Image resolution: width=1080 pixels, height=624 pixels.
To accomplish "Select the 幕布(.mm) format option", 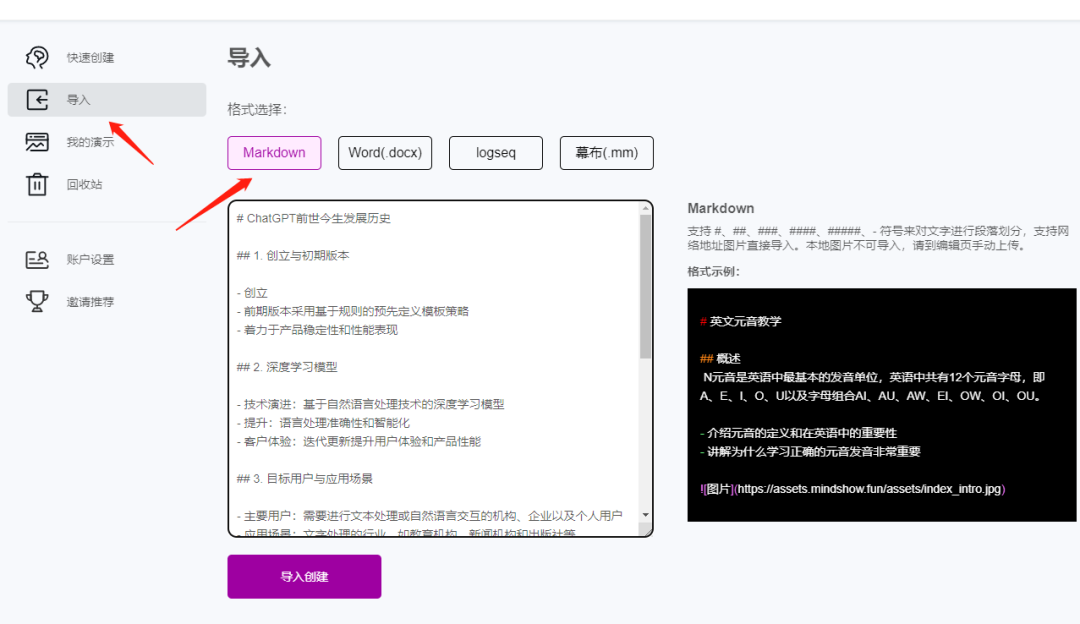I will [x=606, y=152].
